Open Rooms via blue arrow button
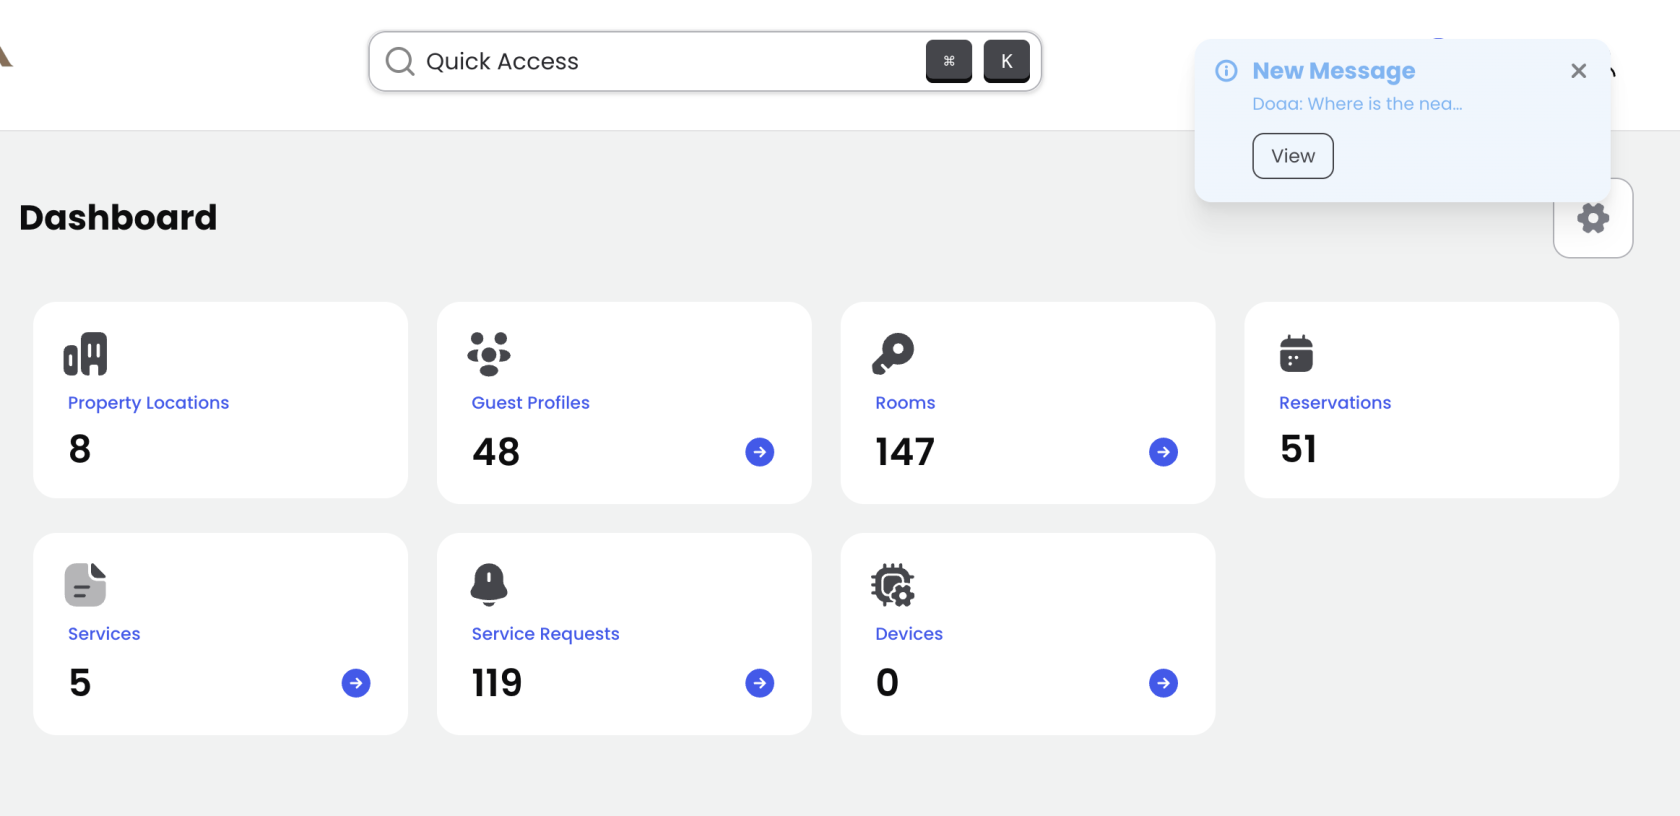The height and width of the screenshot is (816, 1680). tap(1163, 452)
